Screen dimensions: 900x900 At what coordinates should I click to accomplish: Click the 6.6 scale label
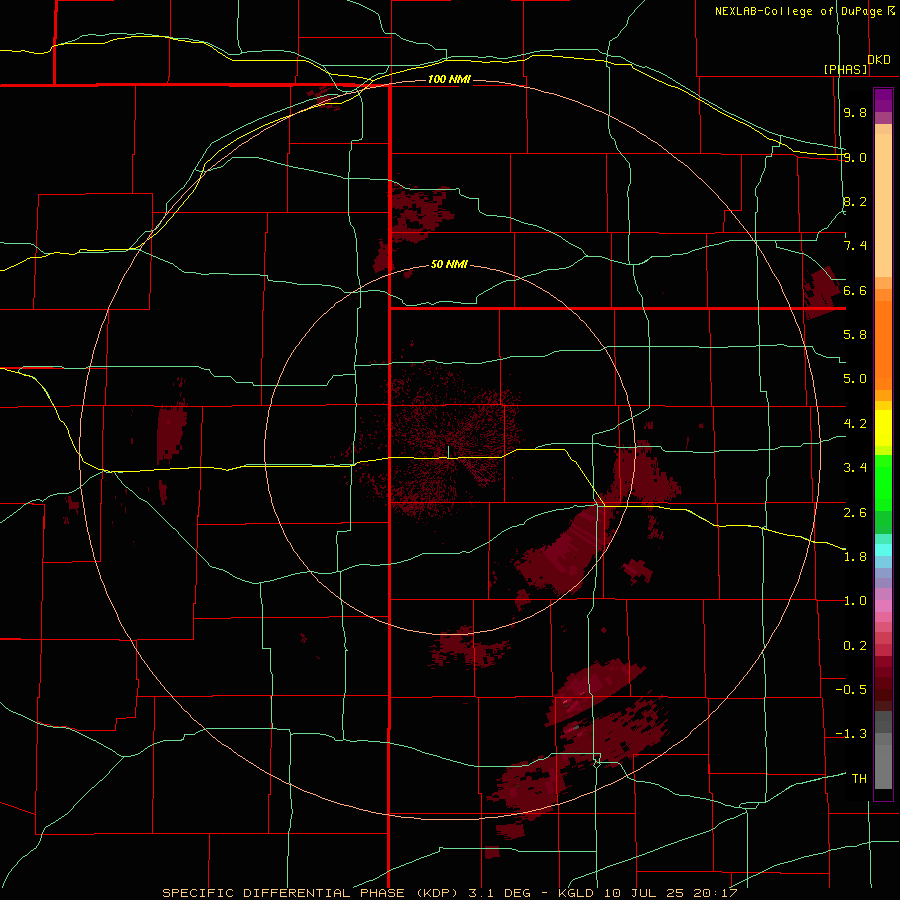pyautogui.click(x=855, y=290)
